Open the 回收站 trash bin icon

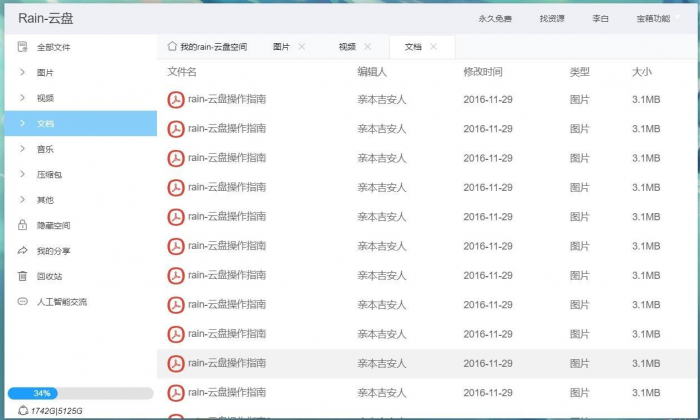(23, 276)
